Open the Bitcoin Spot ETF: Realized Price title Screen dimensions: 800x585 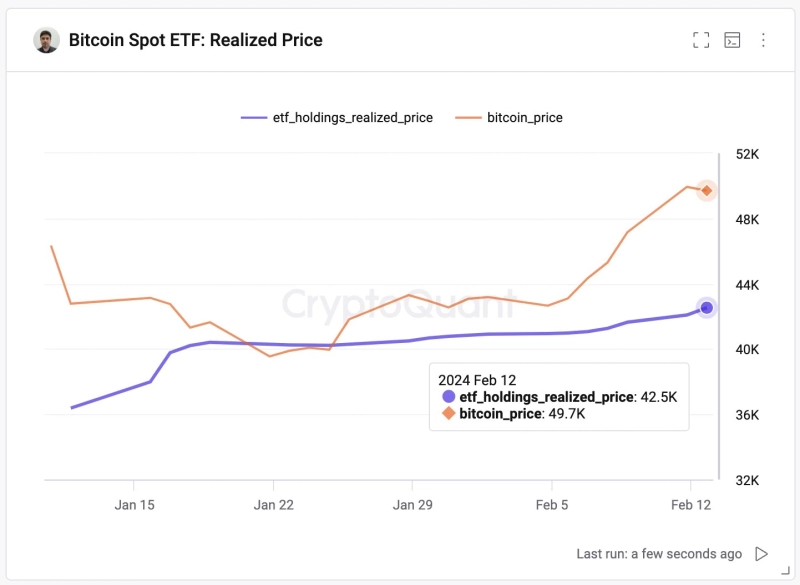click(195, 40)
